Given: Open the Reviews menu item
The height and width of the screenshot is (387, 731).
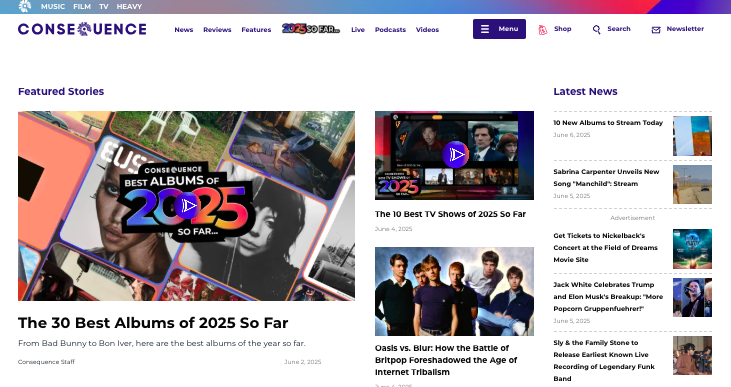Looking at the screenshot, I should point(217,29).
